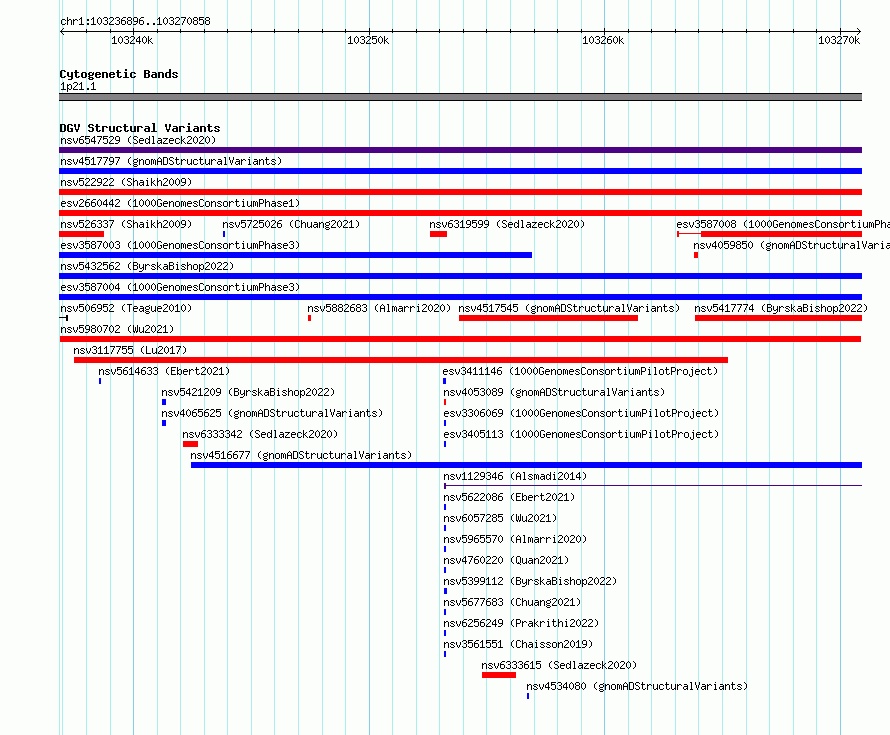Select the red nsv6333342 variant bar
This screenshot has width=890, height=735.
pos(190,444)
